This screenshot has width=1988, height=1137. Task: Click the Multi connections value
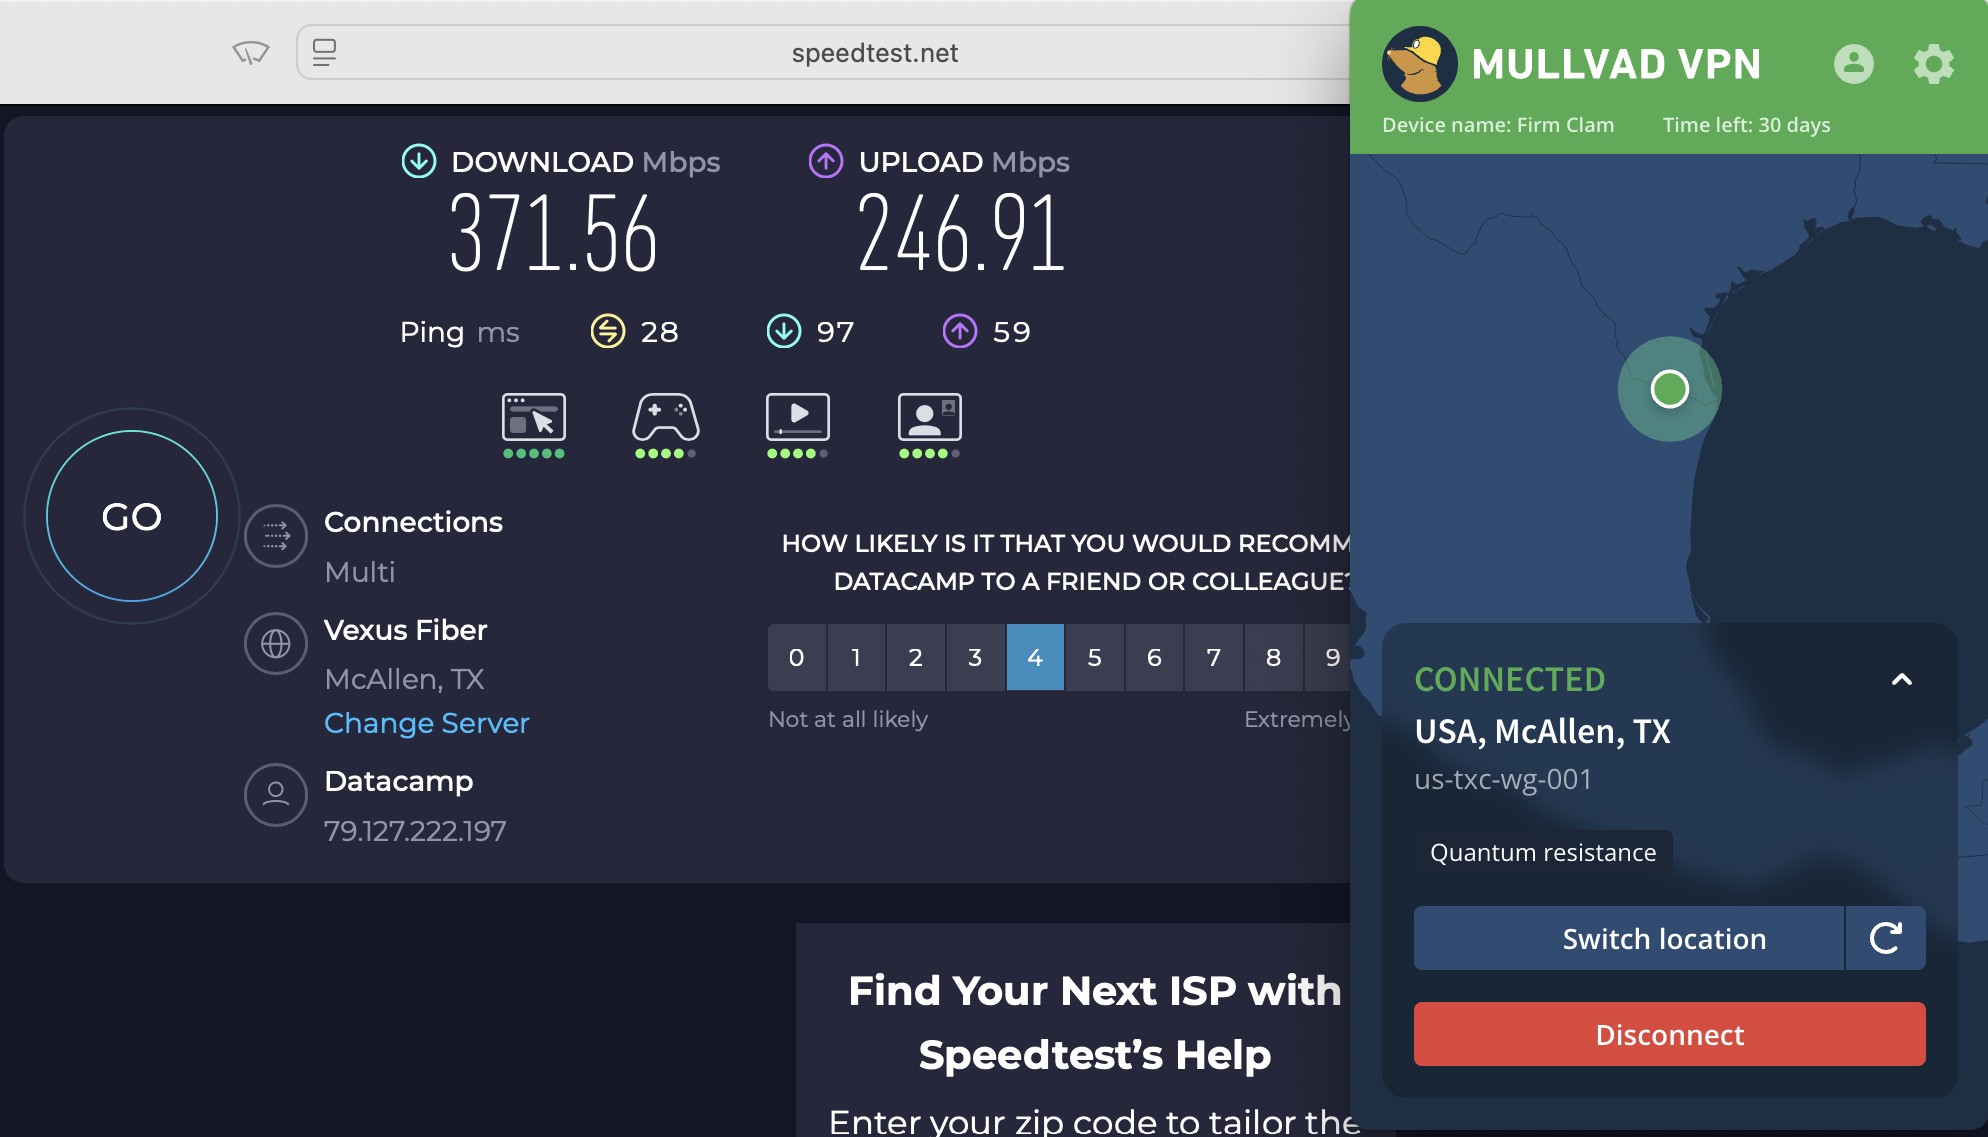(x=360, y=572)
